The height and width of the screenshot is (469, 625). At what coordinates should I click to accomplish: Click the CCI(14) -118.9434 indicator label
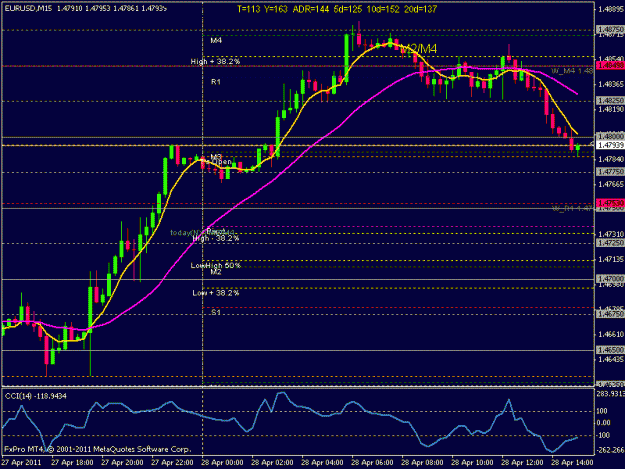tap(35, 396)
